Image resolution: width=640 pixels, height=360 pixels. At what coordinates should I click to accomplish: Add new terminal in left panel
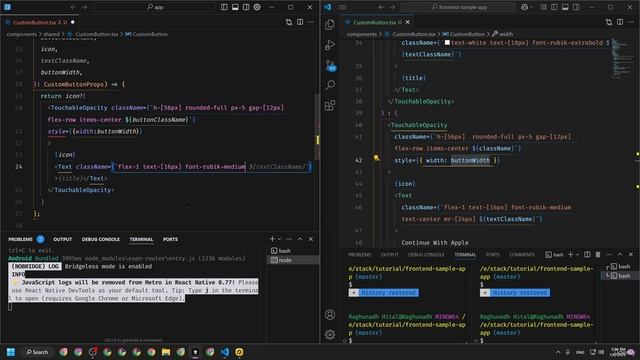(272, 239)
